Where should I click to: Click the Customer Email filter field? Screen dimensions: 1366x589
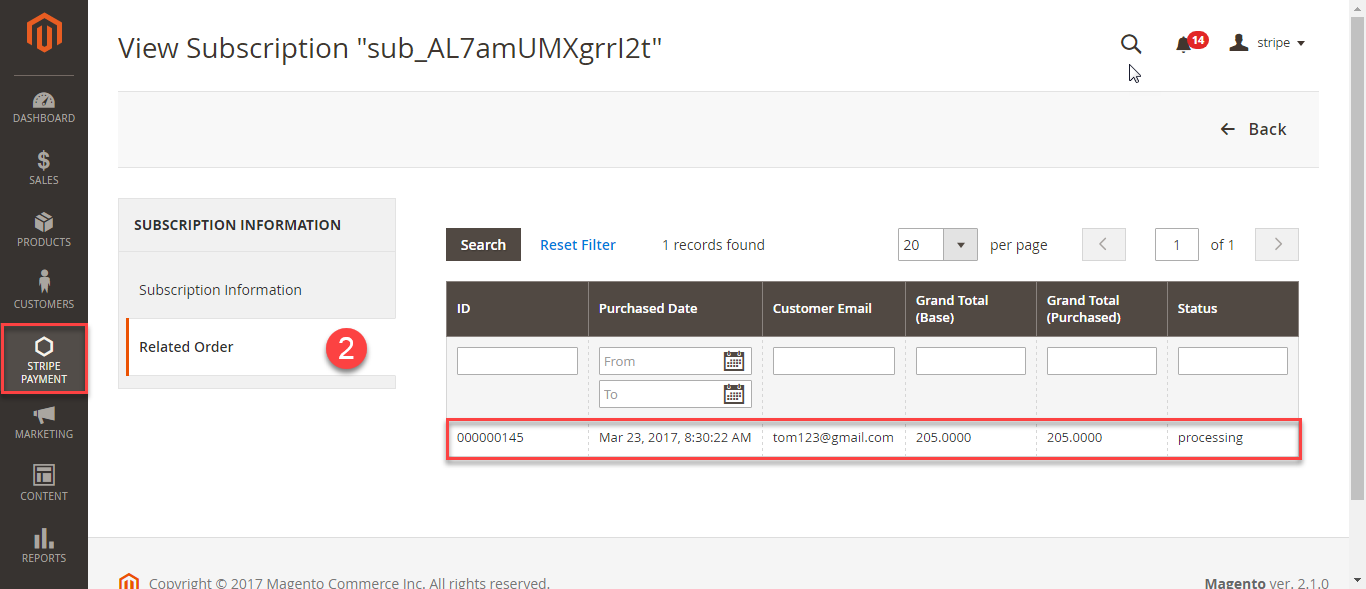point(833,361)
